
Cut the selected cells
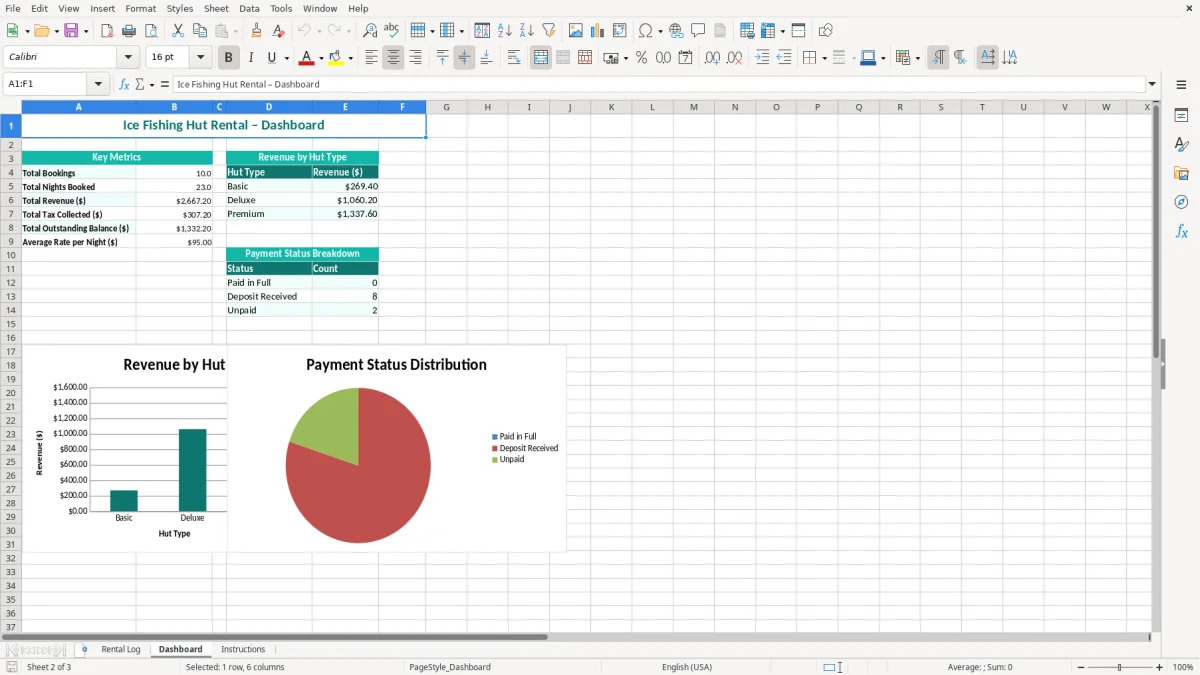tap(178, 31)
